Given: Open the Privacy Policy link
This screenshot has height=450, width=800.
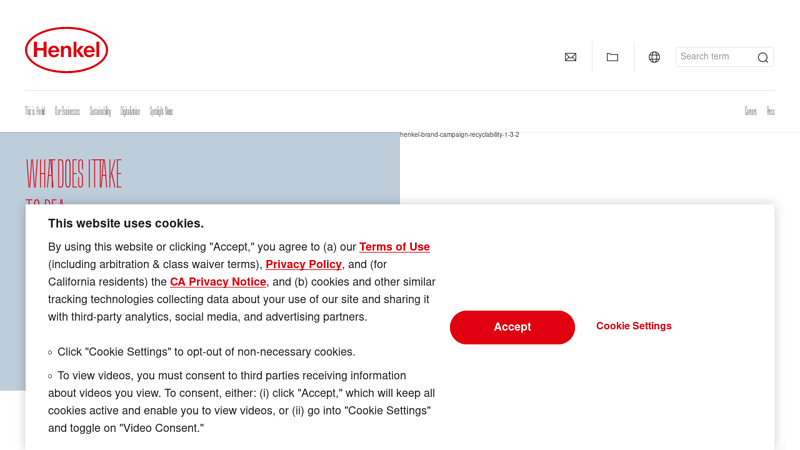Looking at the screenshot, I should coord(303,264).
